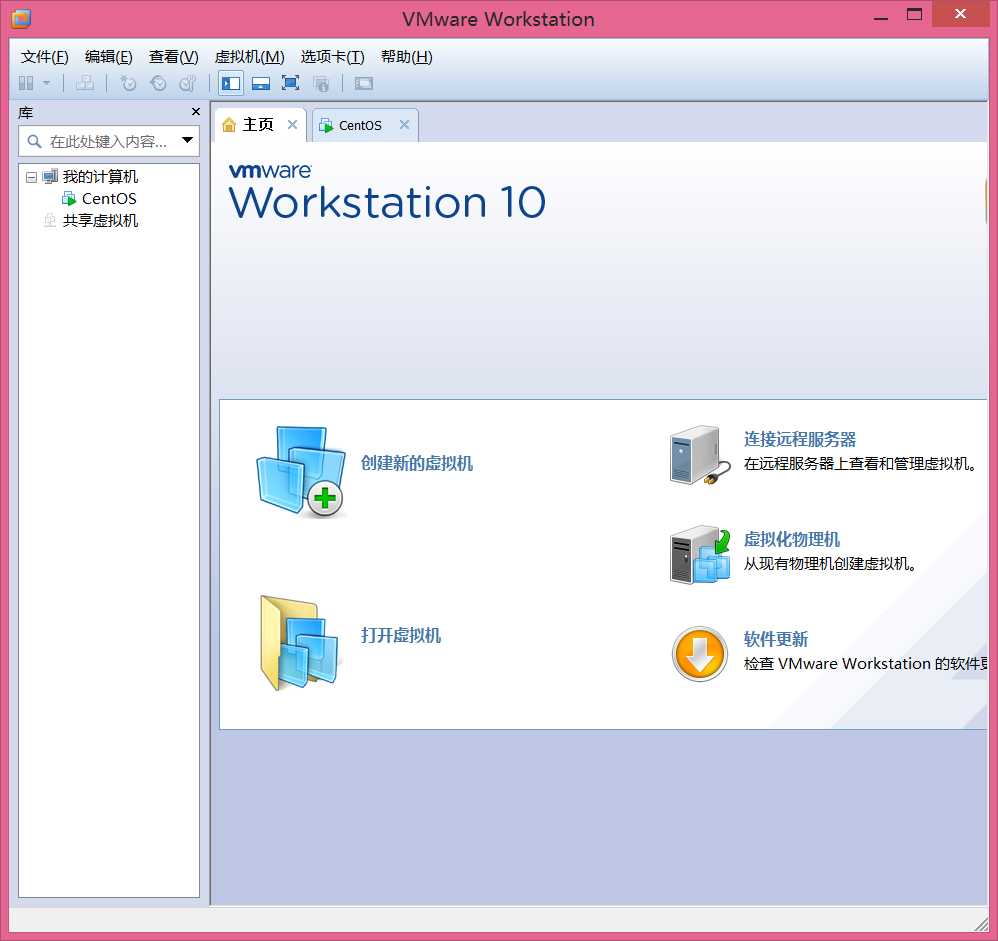Select 共享虚拟机 in the library tree
998x941 pixels.
coord(100,220)
